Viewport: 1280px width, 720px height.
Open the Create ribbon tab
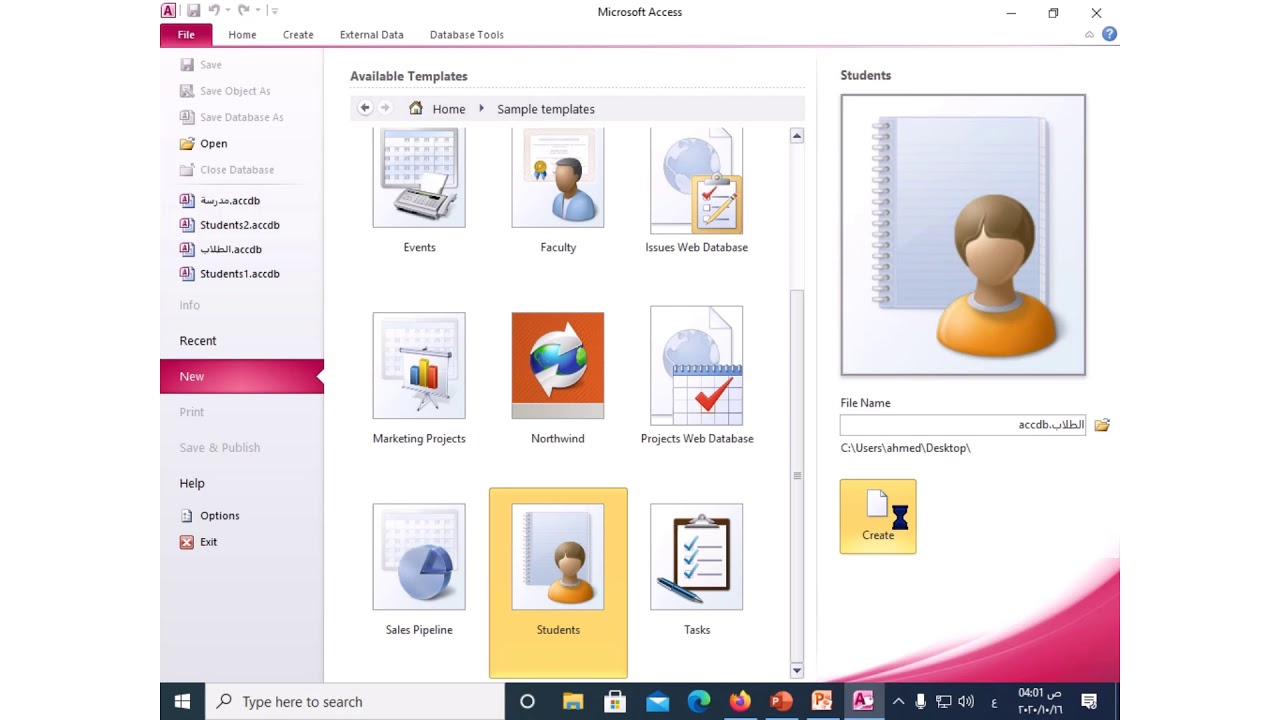point(298,34)
